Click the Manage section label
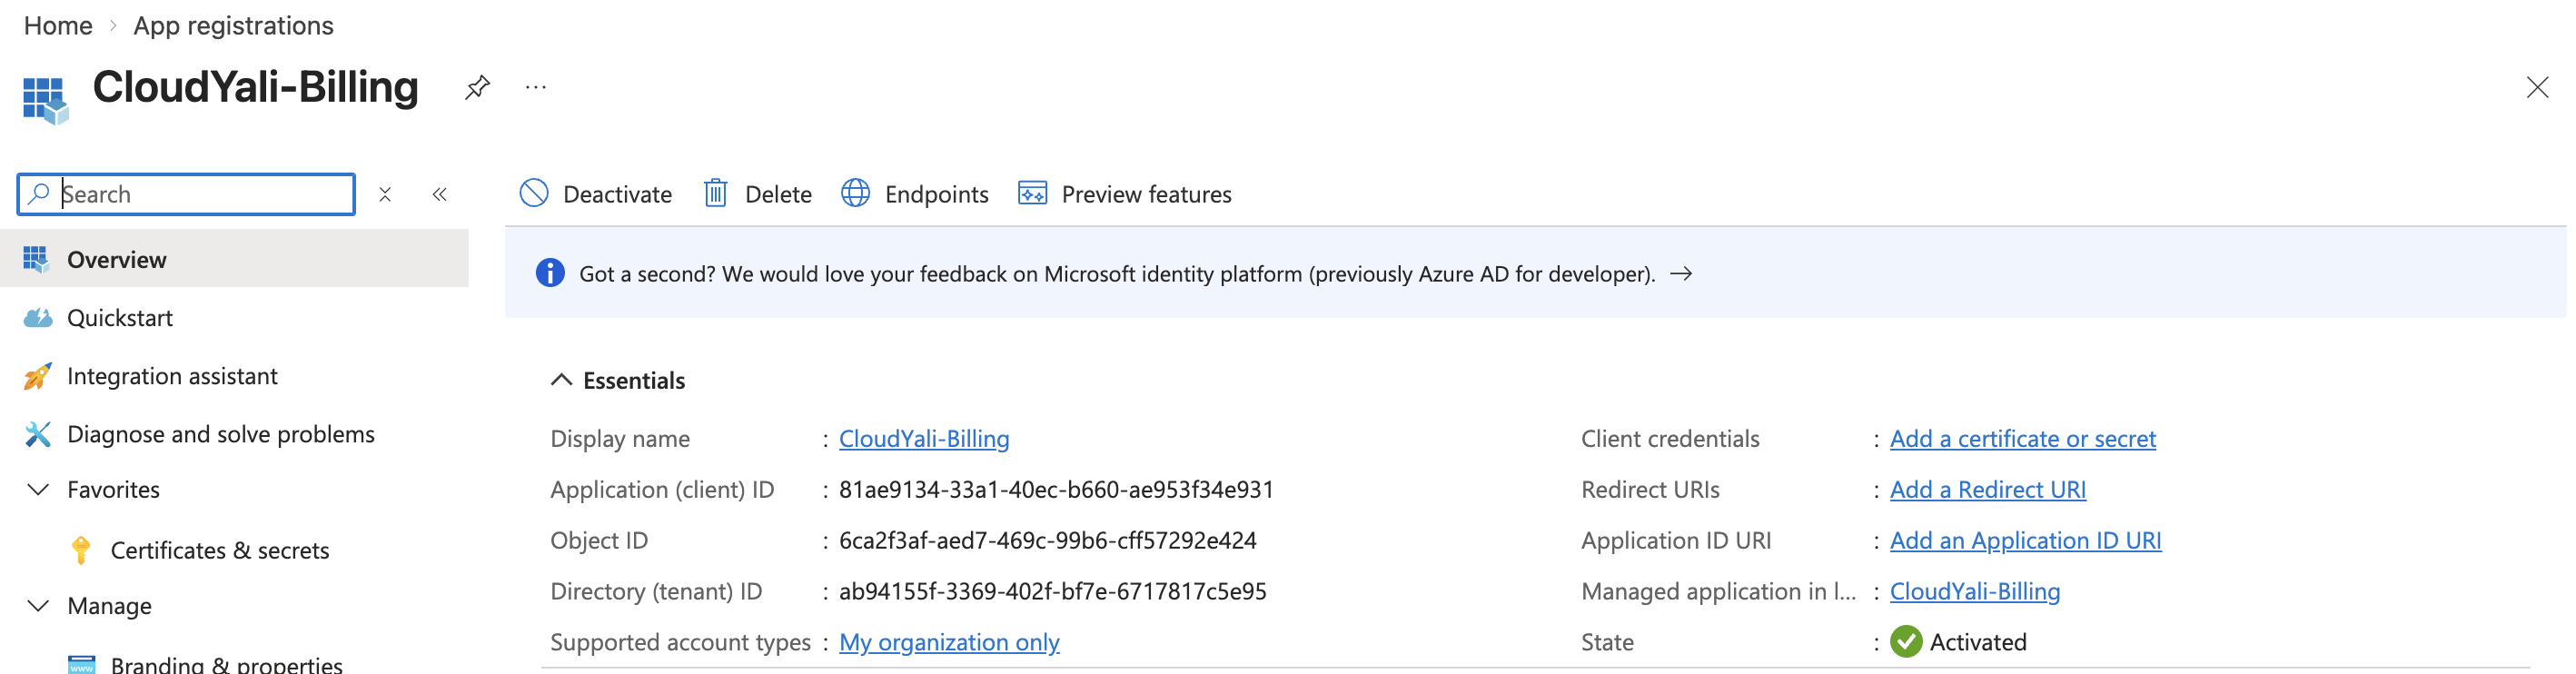The width and height of the screenshot is (2576, 674). coord(109,606)
